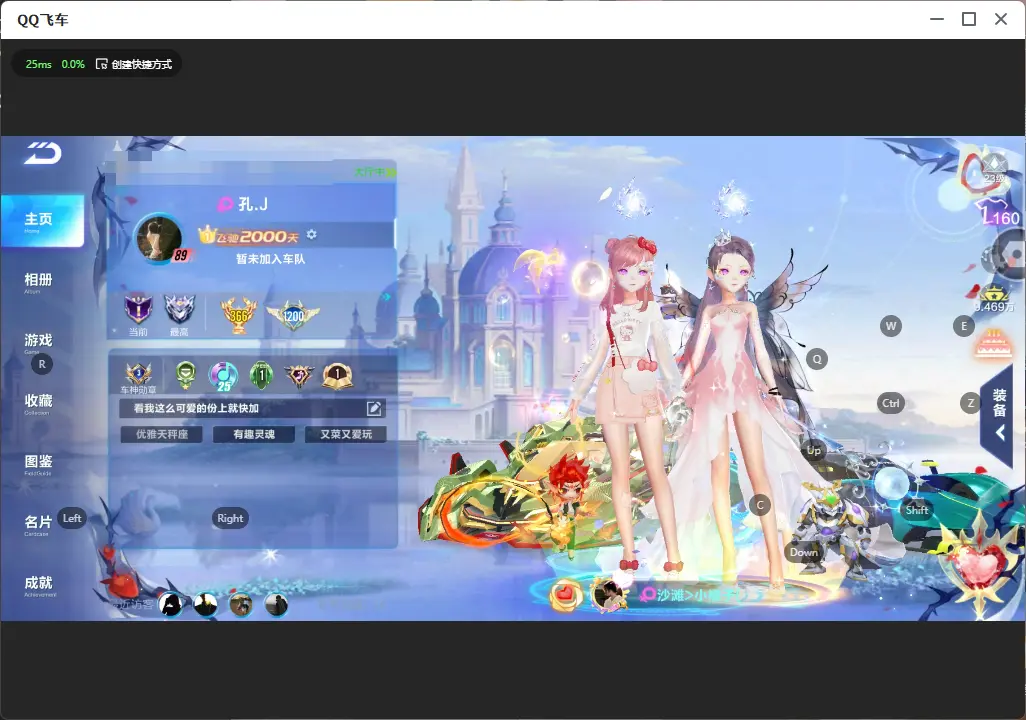This screenshot has height=720, width=1026.
Task: Click the music note 25 medal
Action: click(x=223, y=376)
